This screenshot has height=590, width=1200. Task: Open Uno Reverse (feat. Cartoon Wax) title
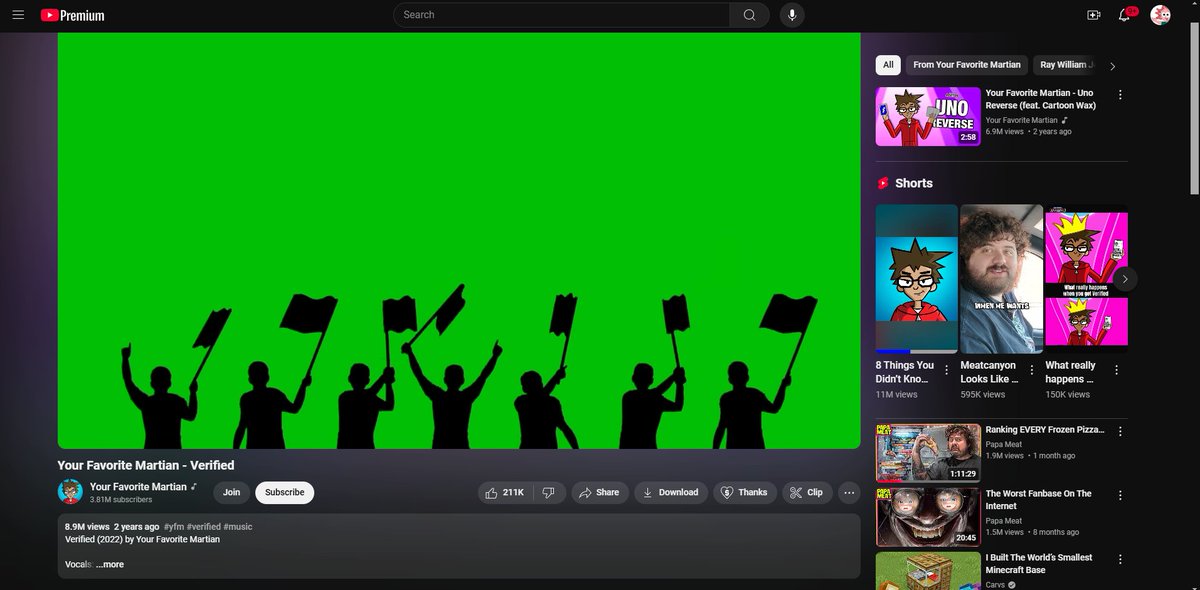1040,99
